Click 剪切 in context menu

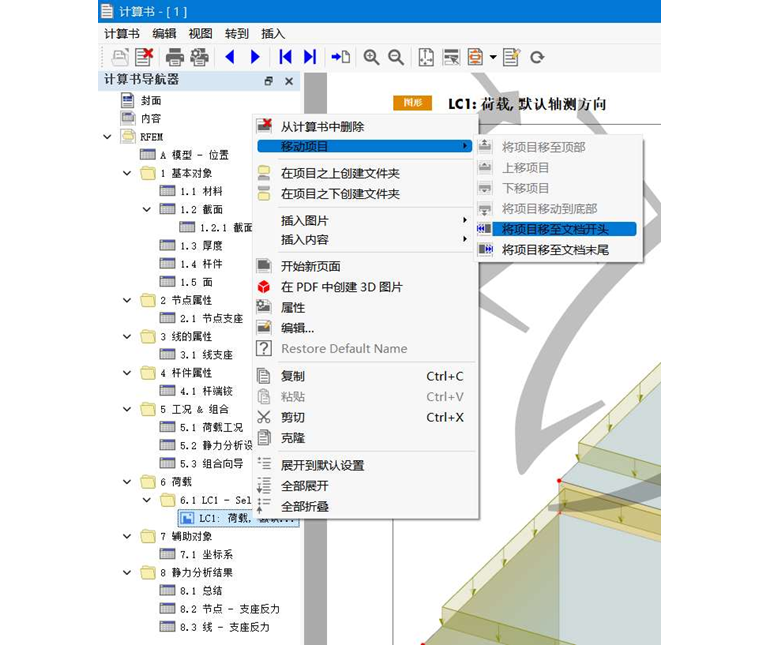click(364, 417)
